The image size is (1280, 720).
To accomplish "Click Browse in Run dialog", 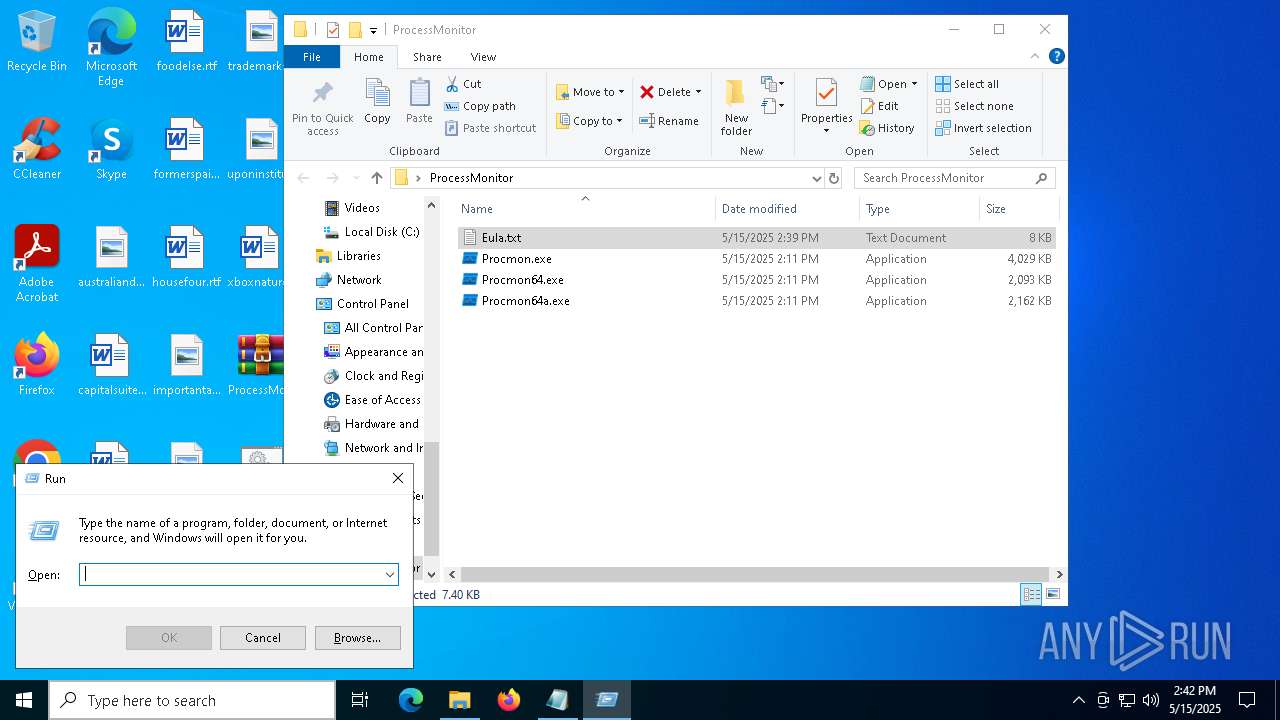I will (357, 638).
